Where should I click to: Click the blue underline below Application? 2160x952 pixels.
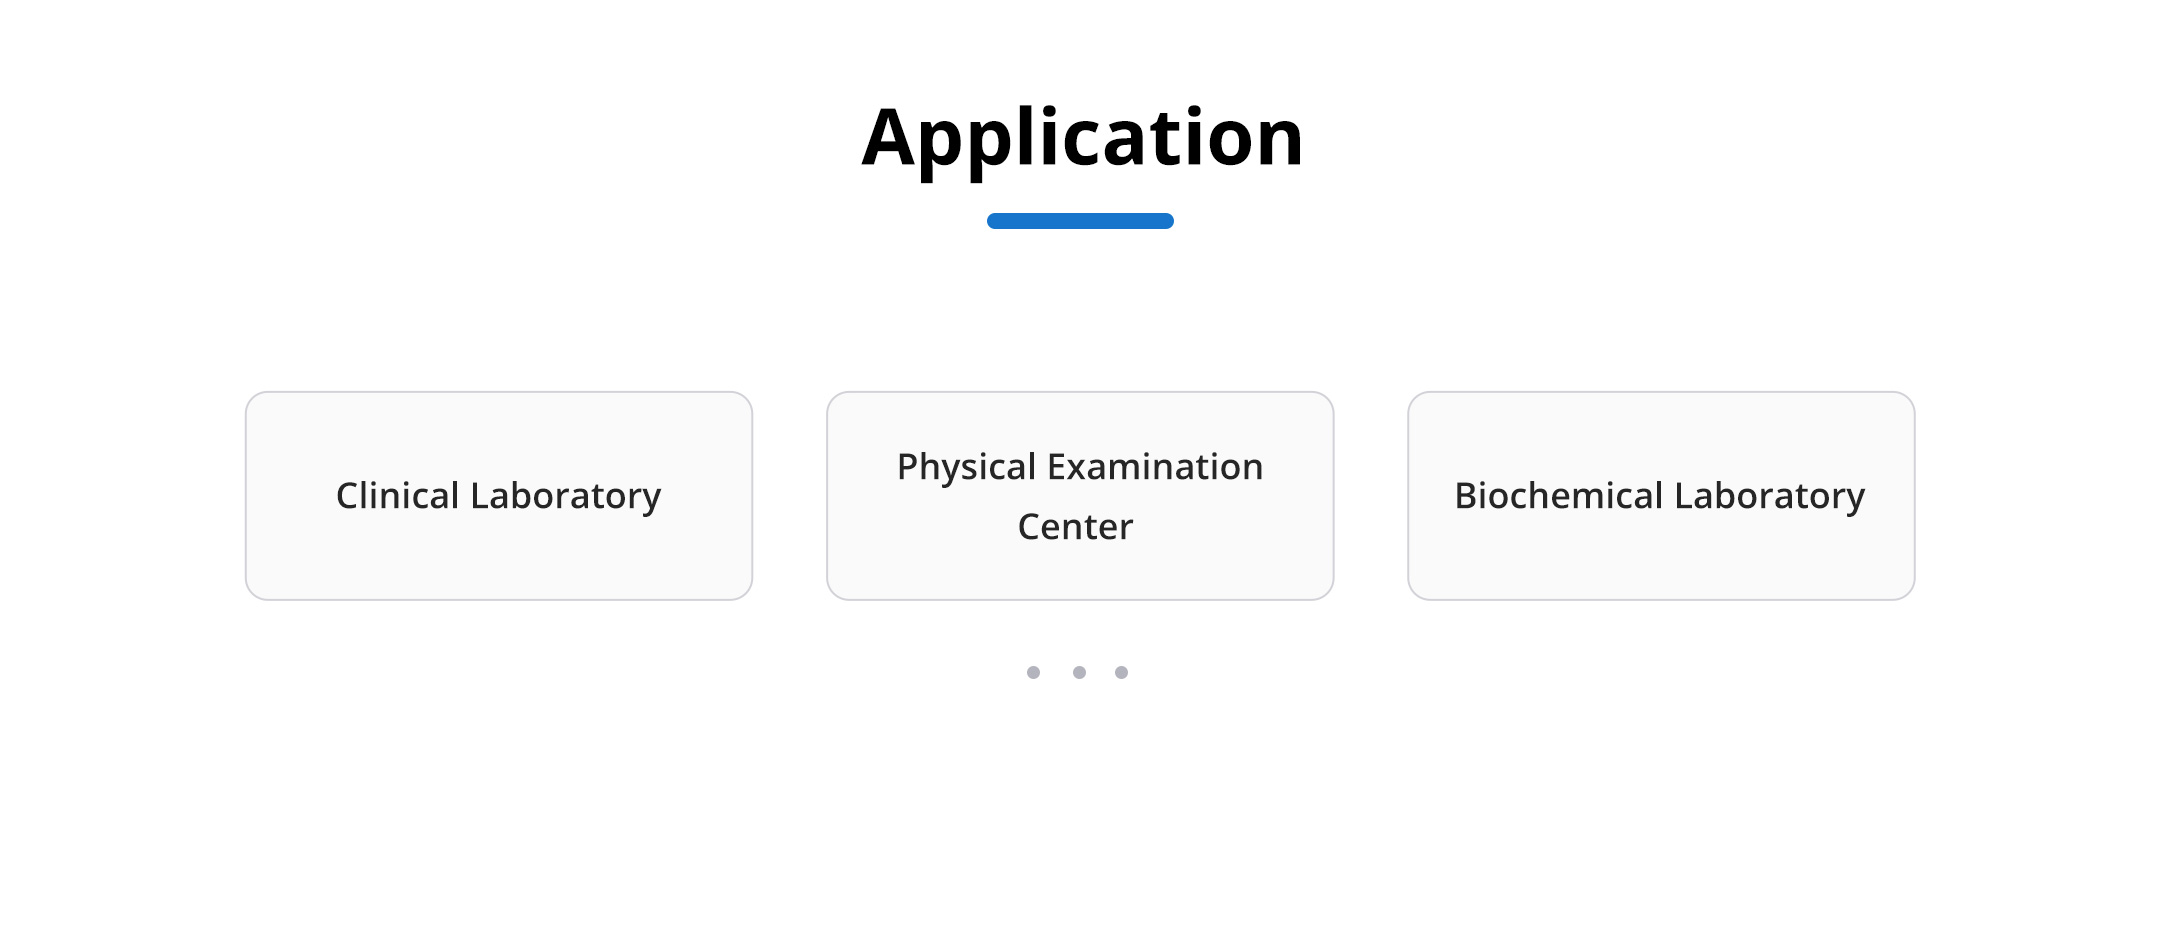(x=1080, y=221)
